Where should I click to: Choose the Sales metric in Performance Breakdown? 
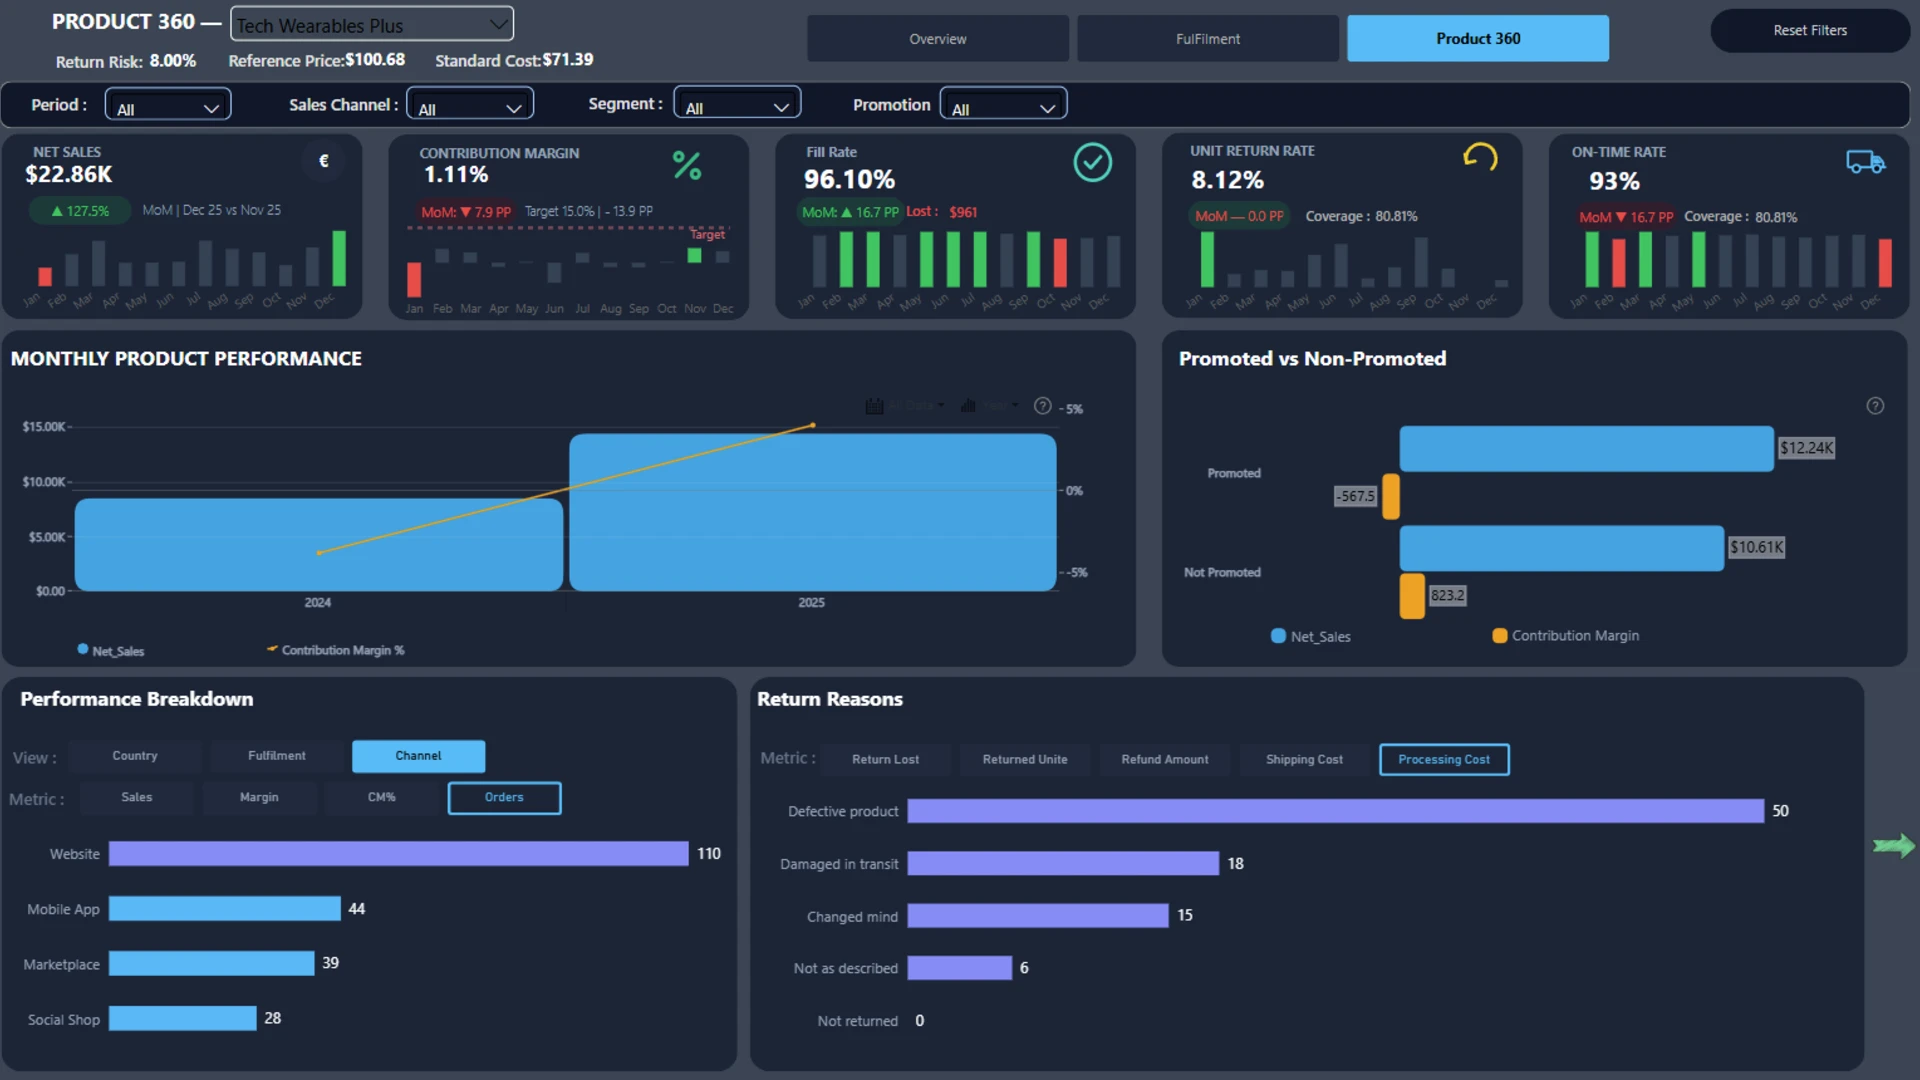137,798
